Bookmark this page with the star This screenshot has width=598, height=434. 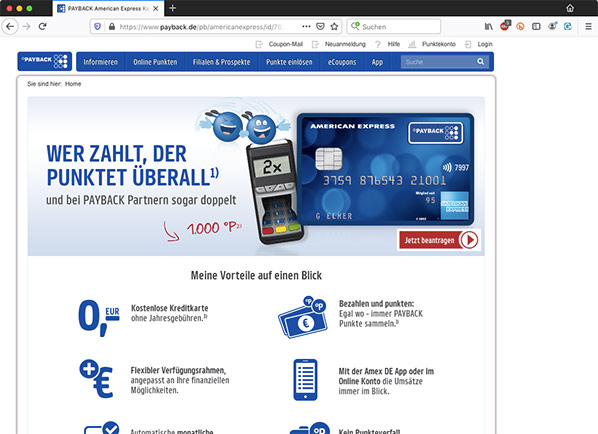click(334, 26)
